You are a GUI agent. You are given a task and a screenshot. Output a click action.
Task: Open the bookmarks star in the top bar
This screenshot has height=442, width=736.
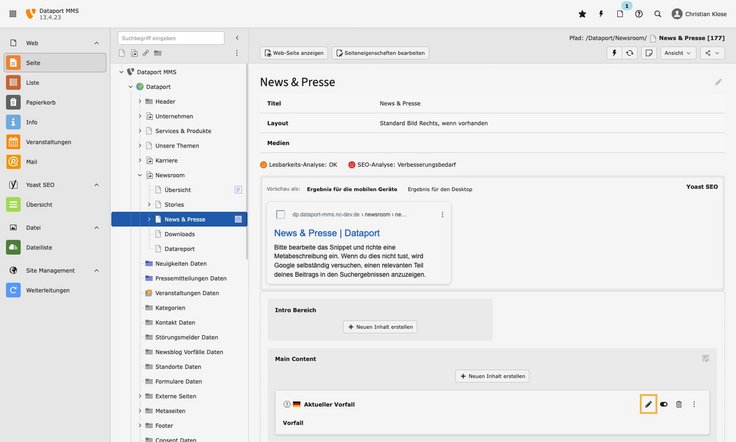click(582, 14)
